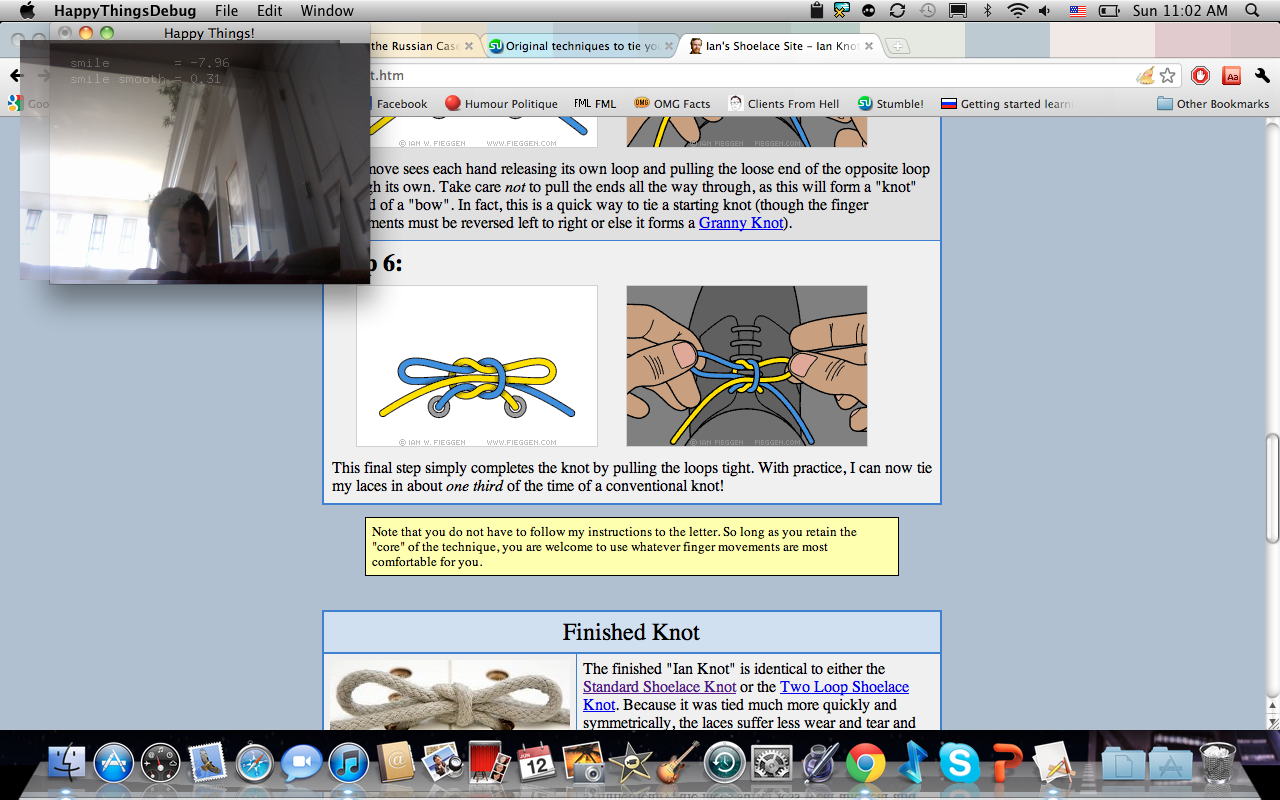Click the battery status icon
The image size is (1280, 800).
point(1108,11)
